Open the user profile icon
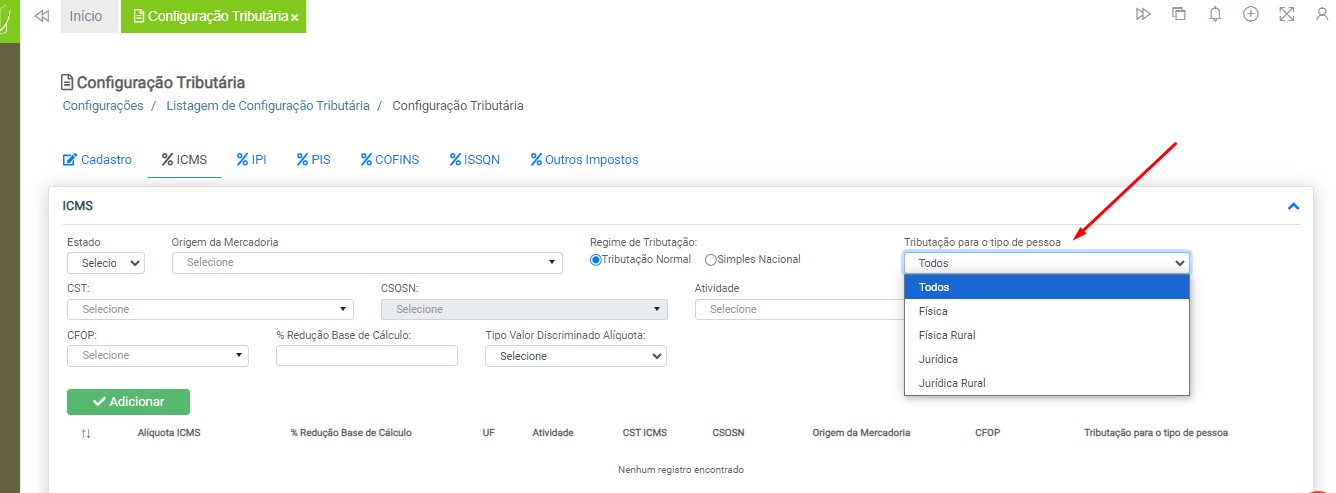Image resolution: width=1336 pixels, height=493 pixels. [1322, 14]
